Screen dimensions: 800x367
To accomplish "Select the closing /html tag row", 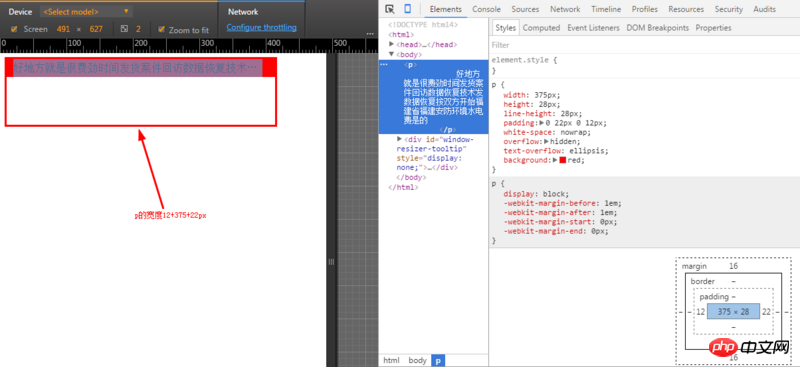I will pos(404,187).
